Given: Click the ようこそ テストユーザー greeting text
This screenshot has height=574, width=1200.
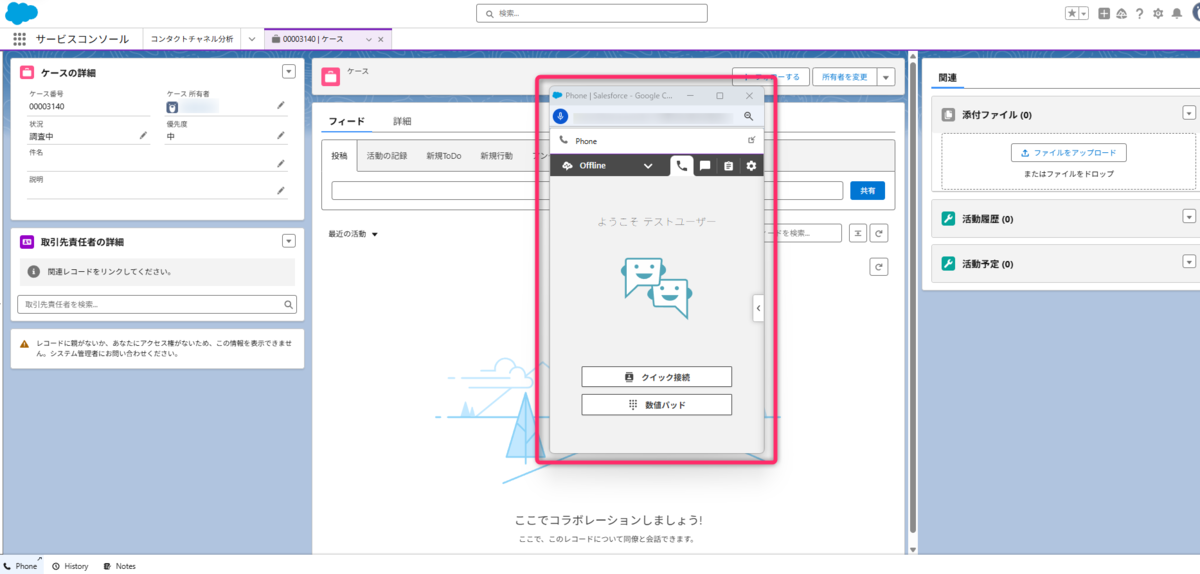Looking at the screenshot, I should 656,221.
